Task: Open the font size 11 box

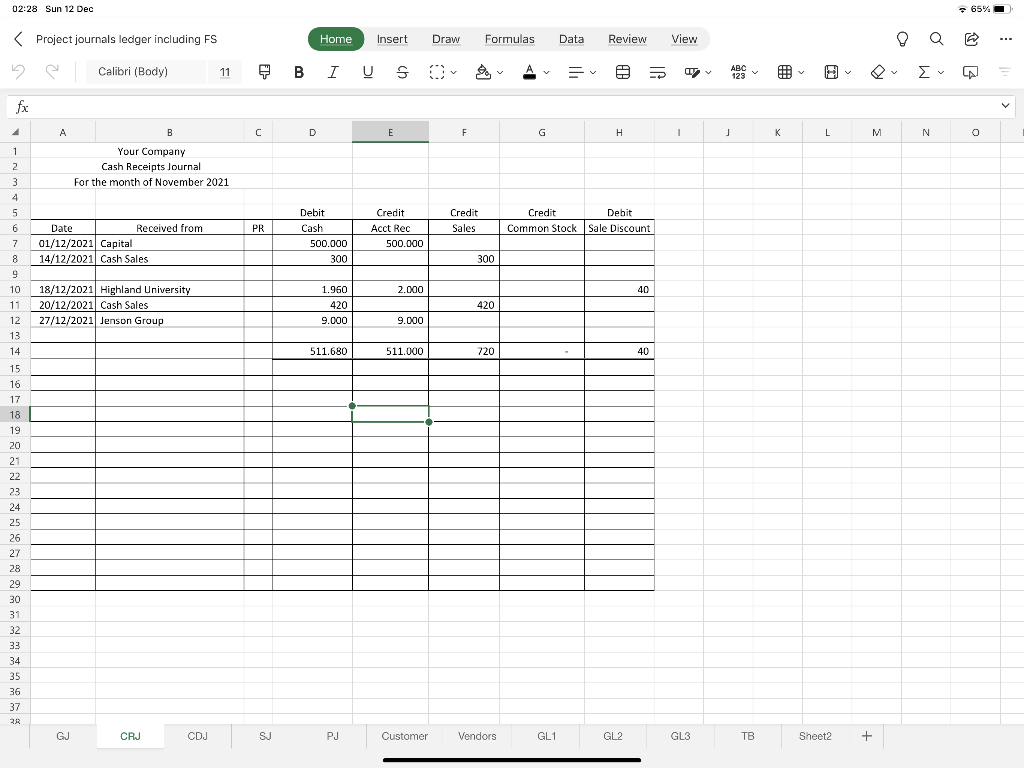Action: (225, 72)
